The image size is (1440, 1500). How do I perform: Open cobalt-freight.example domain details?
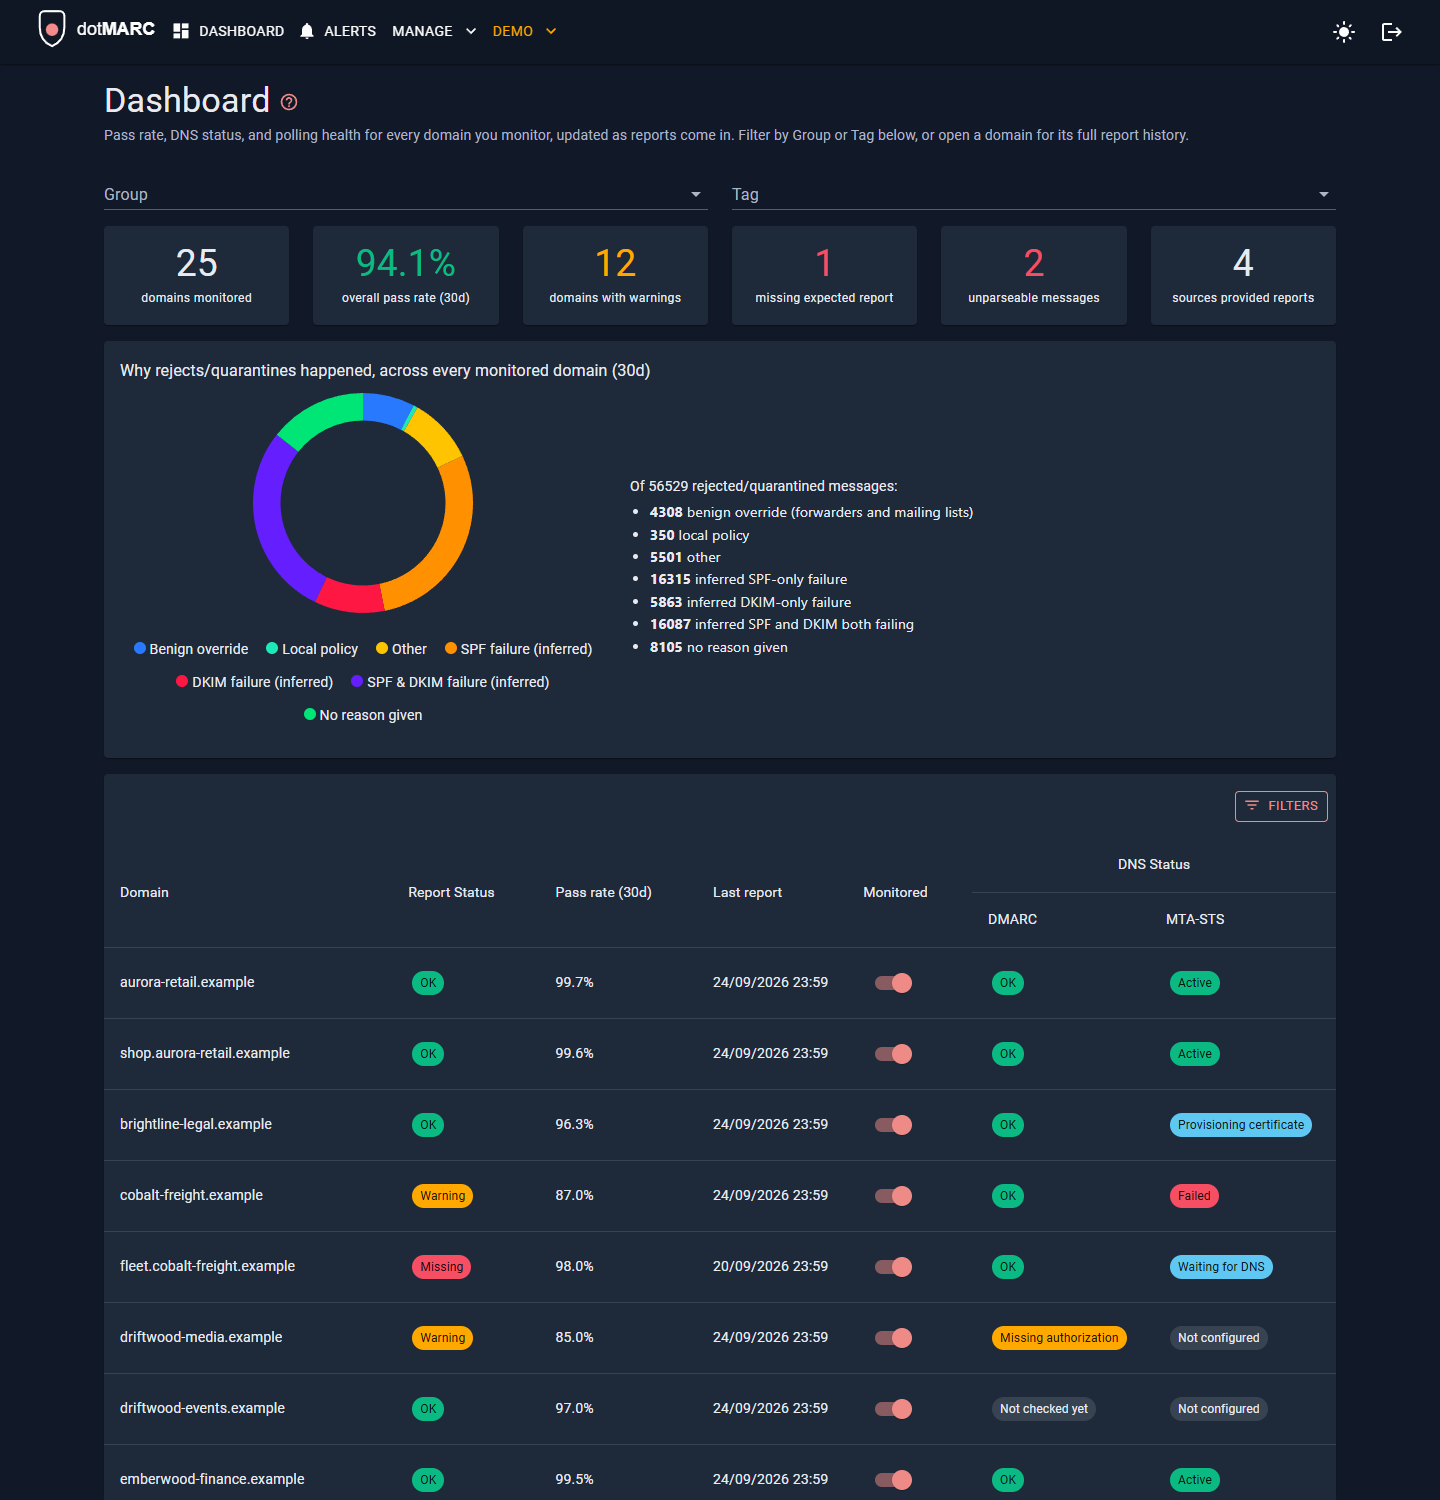tap(191, 1195)
